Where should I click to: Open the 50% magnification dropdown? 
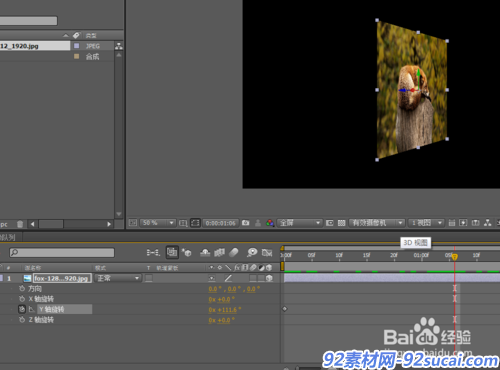tap(158, 223)
